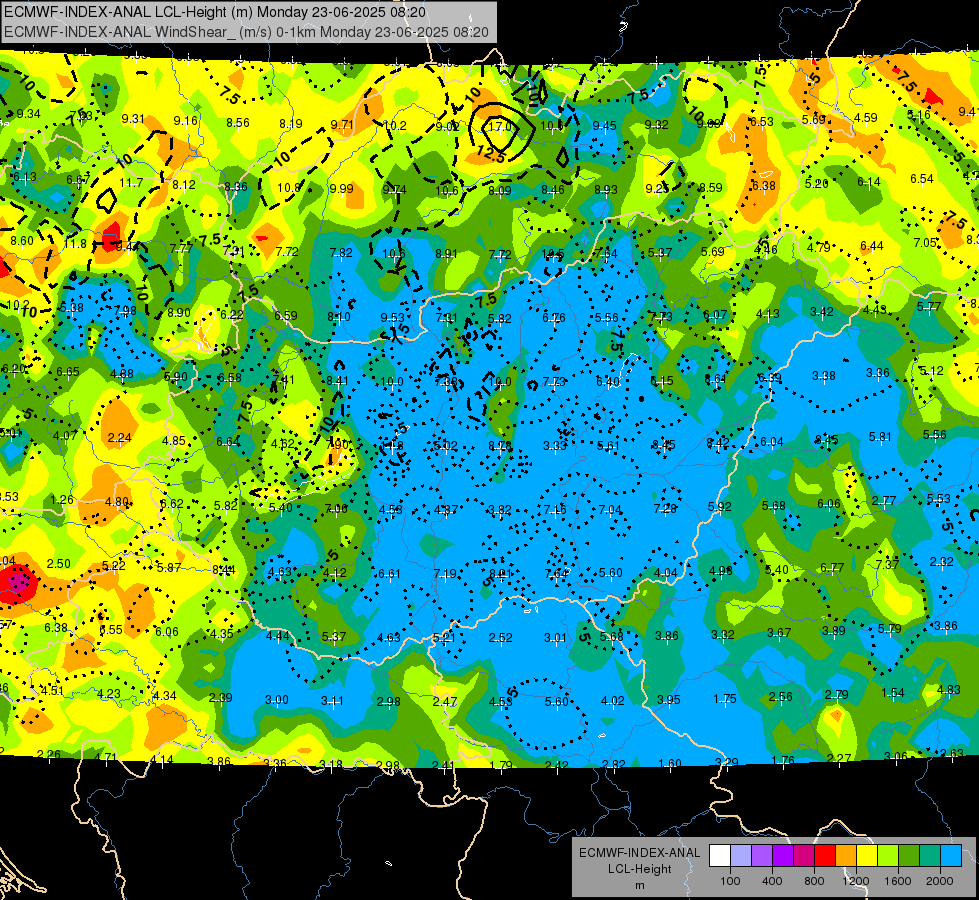This screenshot has width=979, height=900.
Task: Click the WindShear 0-1km title line
Action: point(246,32)
